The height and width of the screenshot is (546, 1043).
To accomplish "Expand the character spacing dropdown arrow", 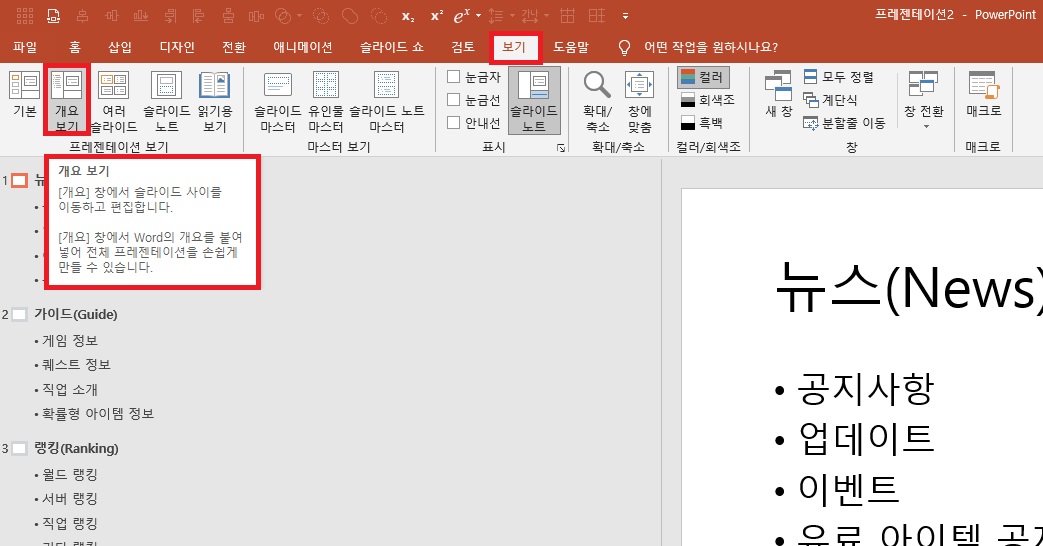I will [546, 16].
